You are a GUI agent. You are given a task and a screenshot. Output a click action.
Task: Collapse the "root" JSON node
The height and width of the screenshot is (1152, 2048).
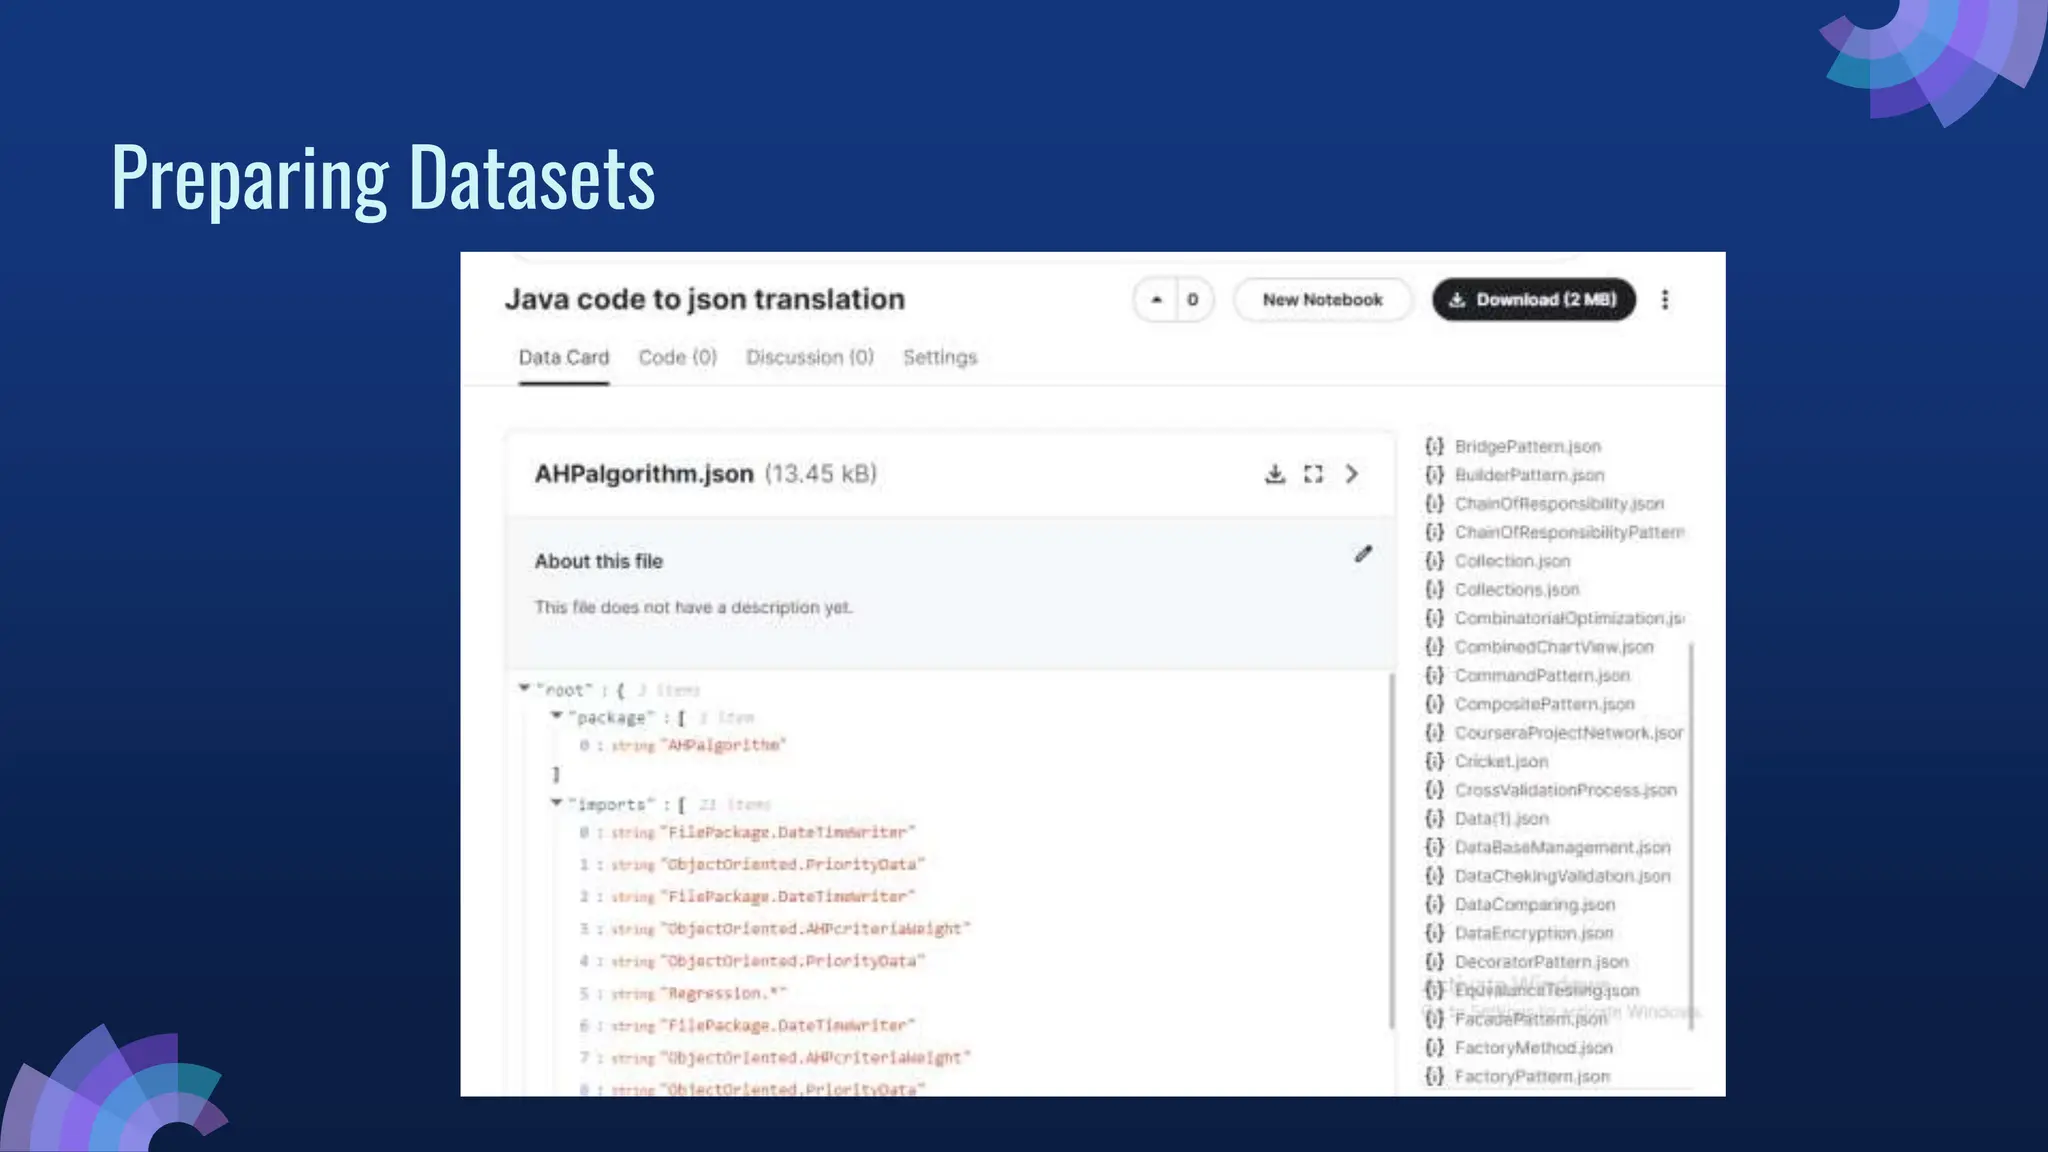pyautogui.click(x=524, y=688)
